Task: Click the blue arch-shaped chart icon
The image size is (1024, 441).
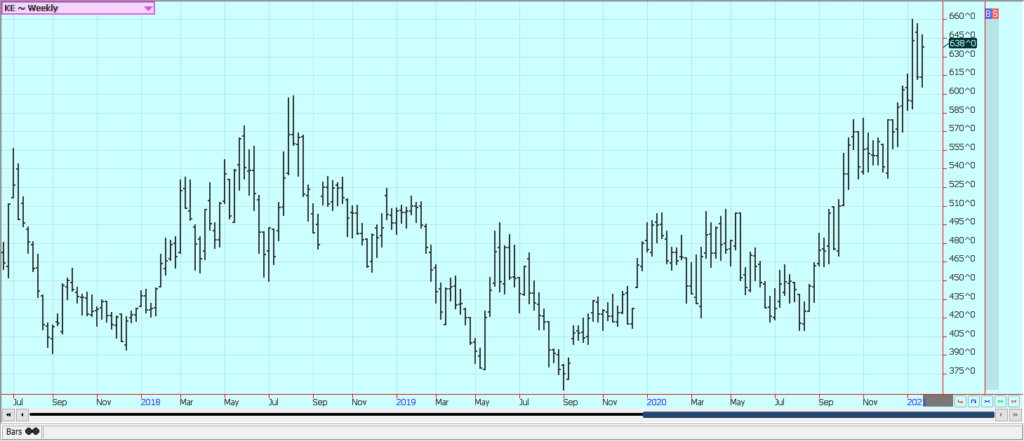Action: click(974, 401)
